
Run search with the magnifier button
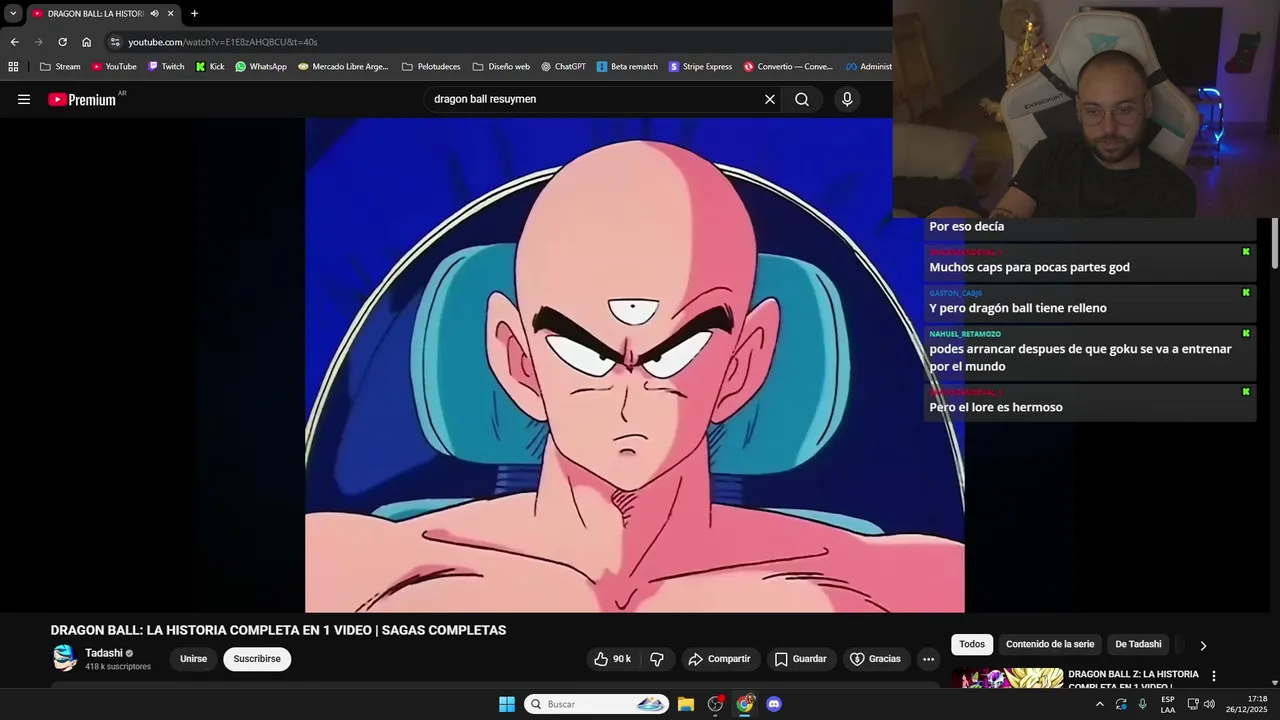[802, 99]
